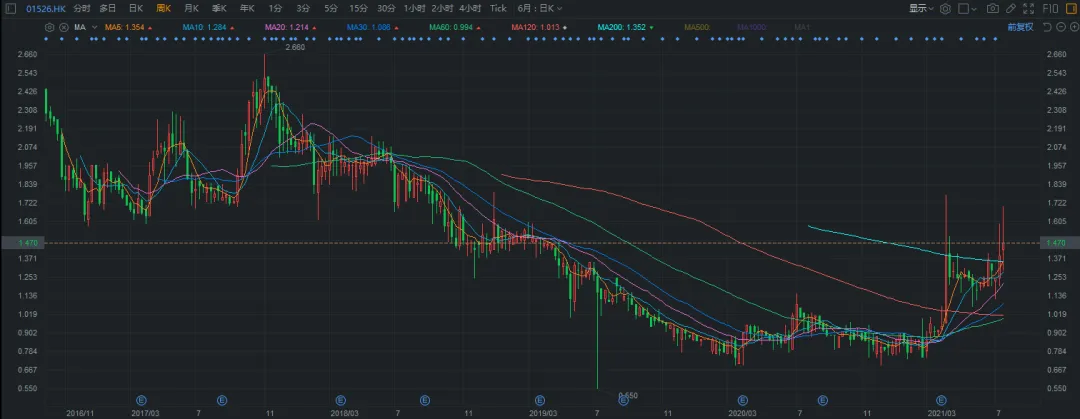Image resolution: width=1080 pixels, height=419 pixels.
Task: Select the 日K daily candlestick tab
Action: (136, 8)
